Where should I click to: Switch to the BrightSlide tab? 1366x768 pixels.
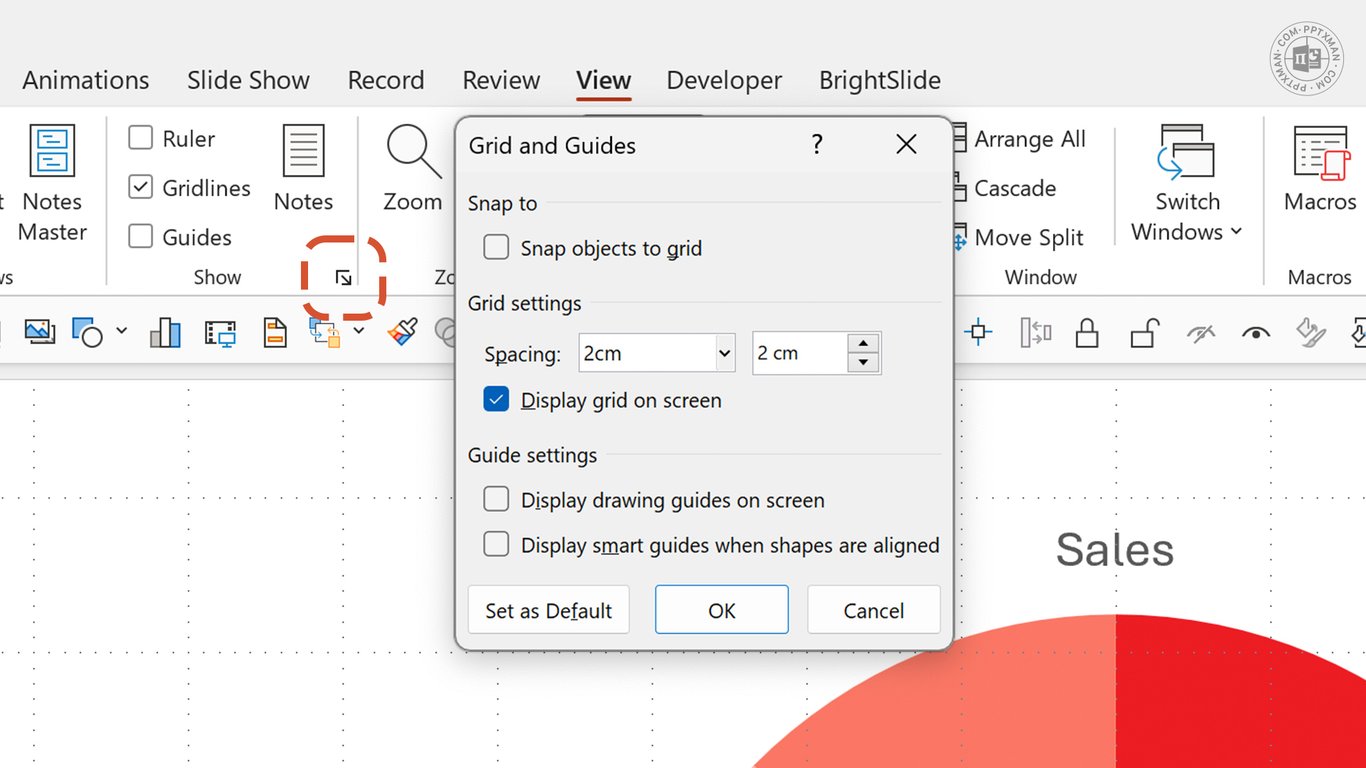(x=880, y=80)
